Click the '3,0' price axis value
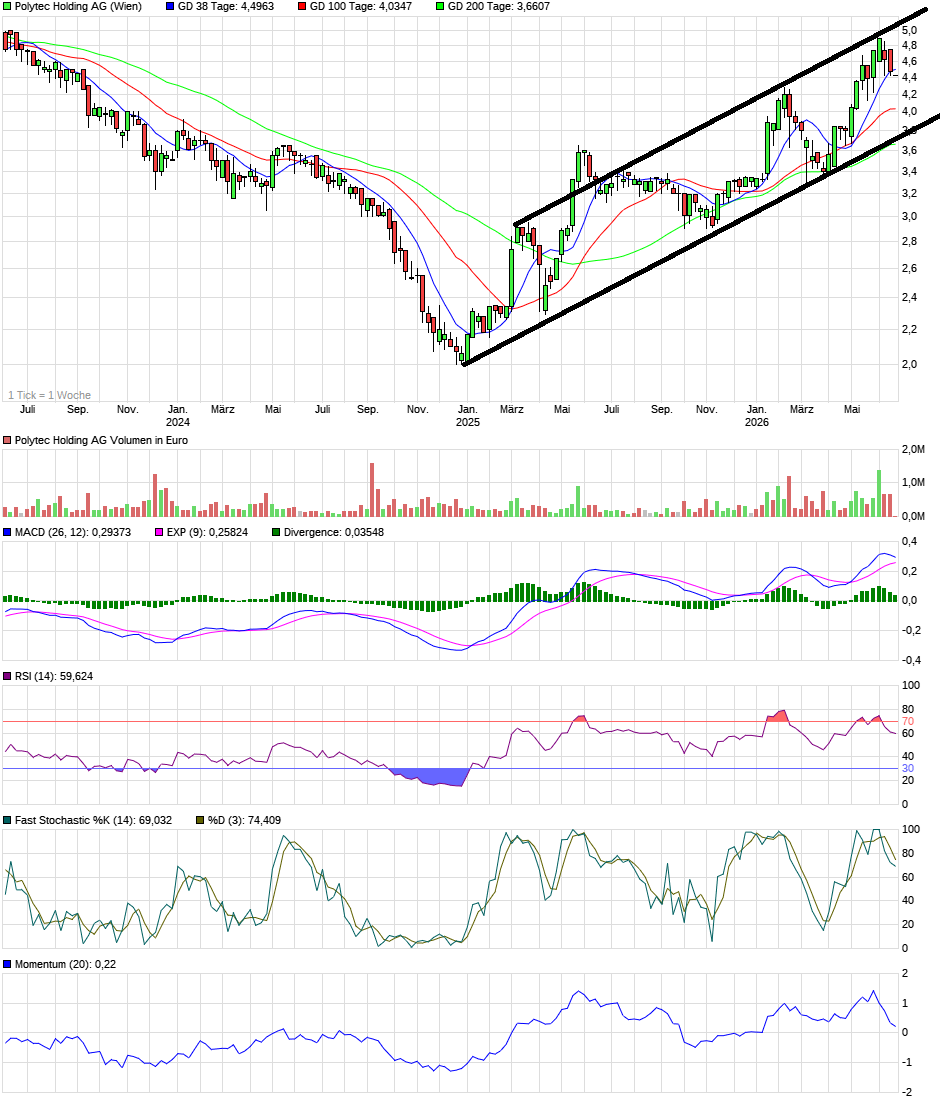The height and width of the screenshot is (1102, 940). pos(909,216)
